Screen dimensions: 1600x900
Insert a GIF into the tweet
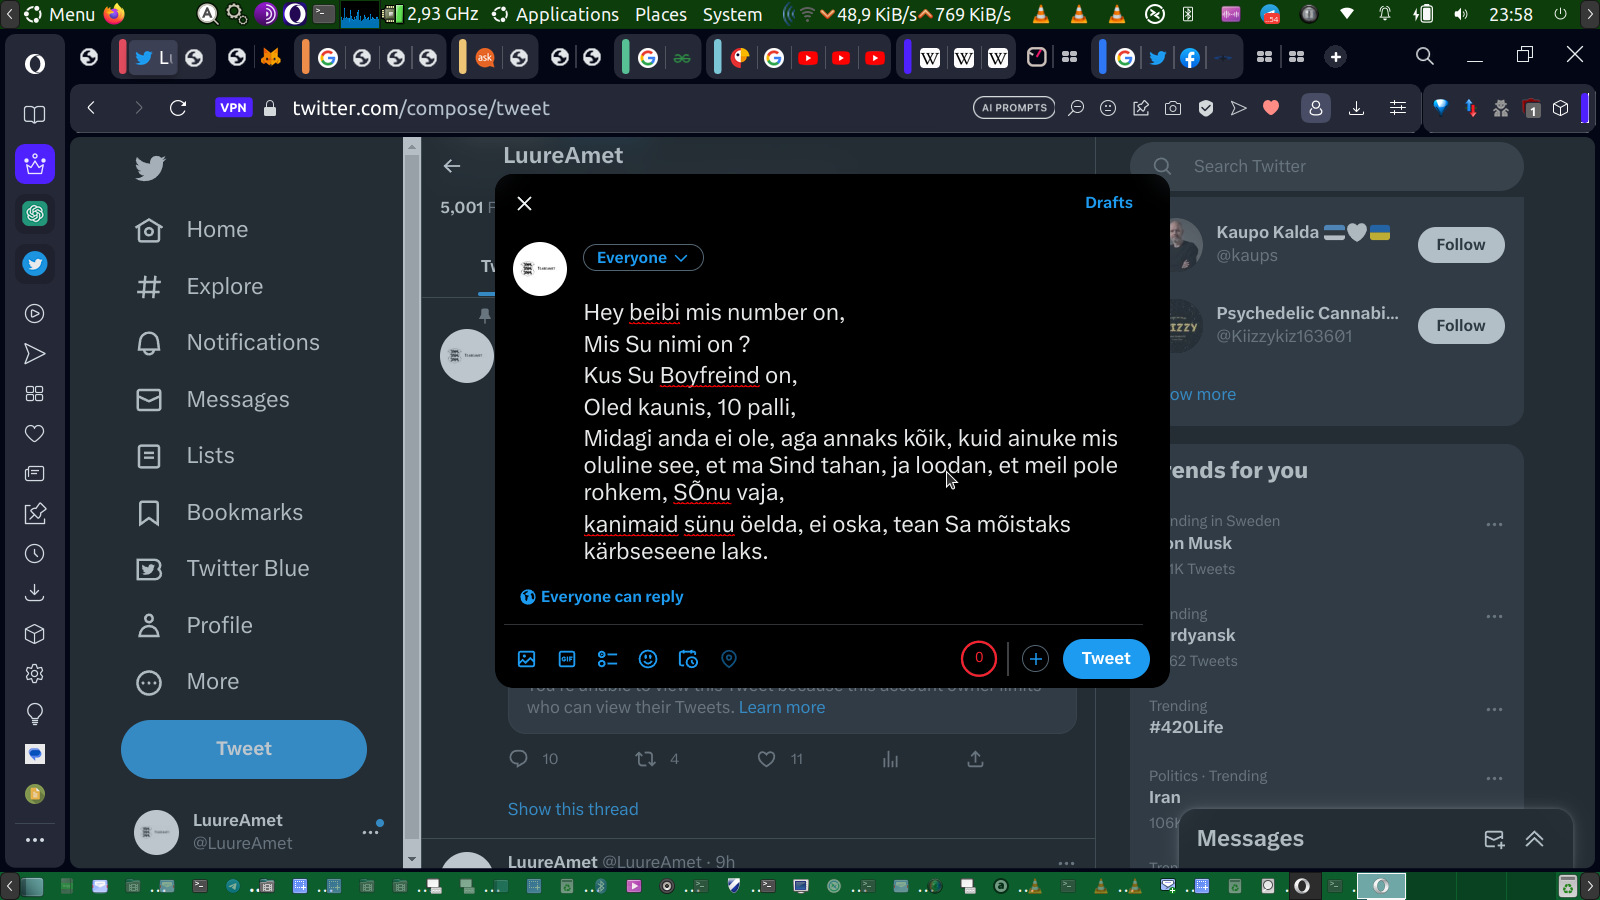[x=567, y=659]
